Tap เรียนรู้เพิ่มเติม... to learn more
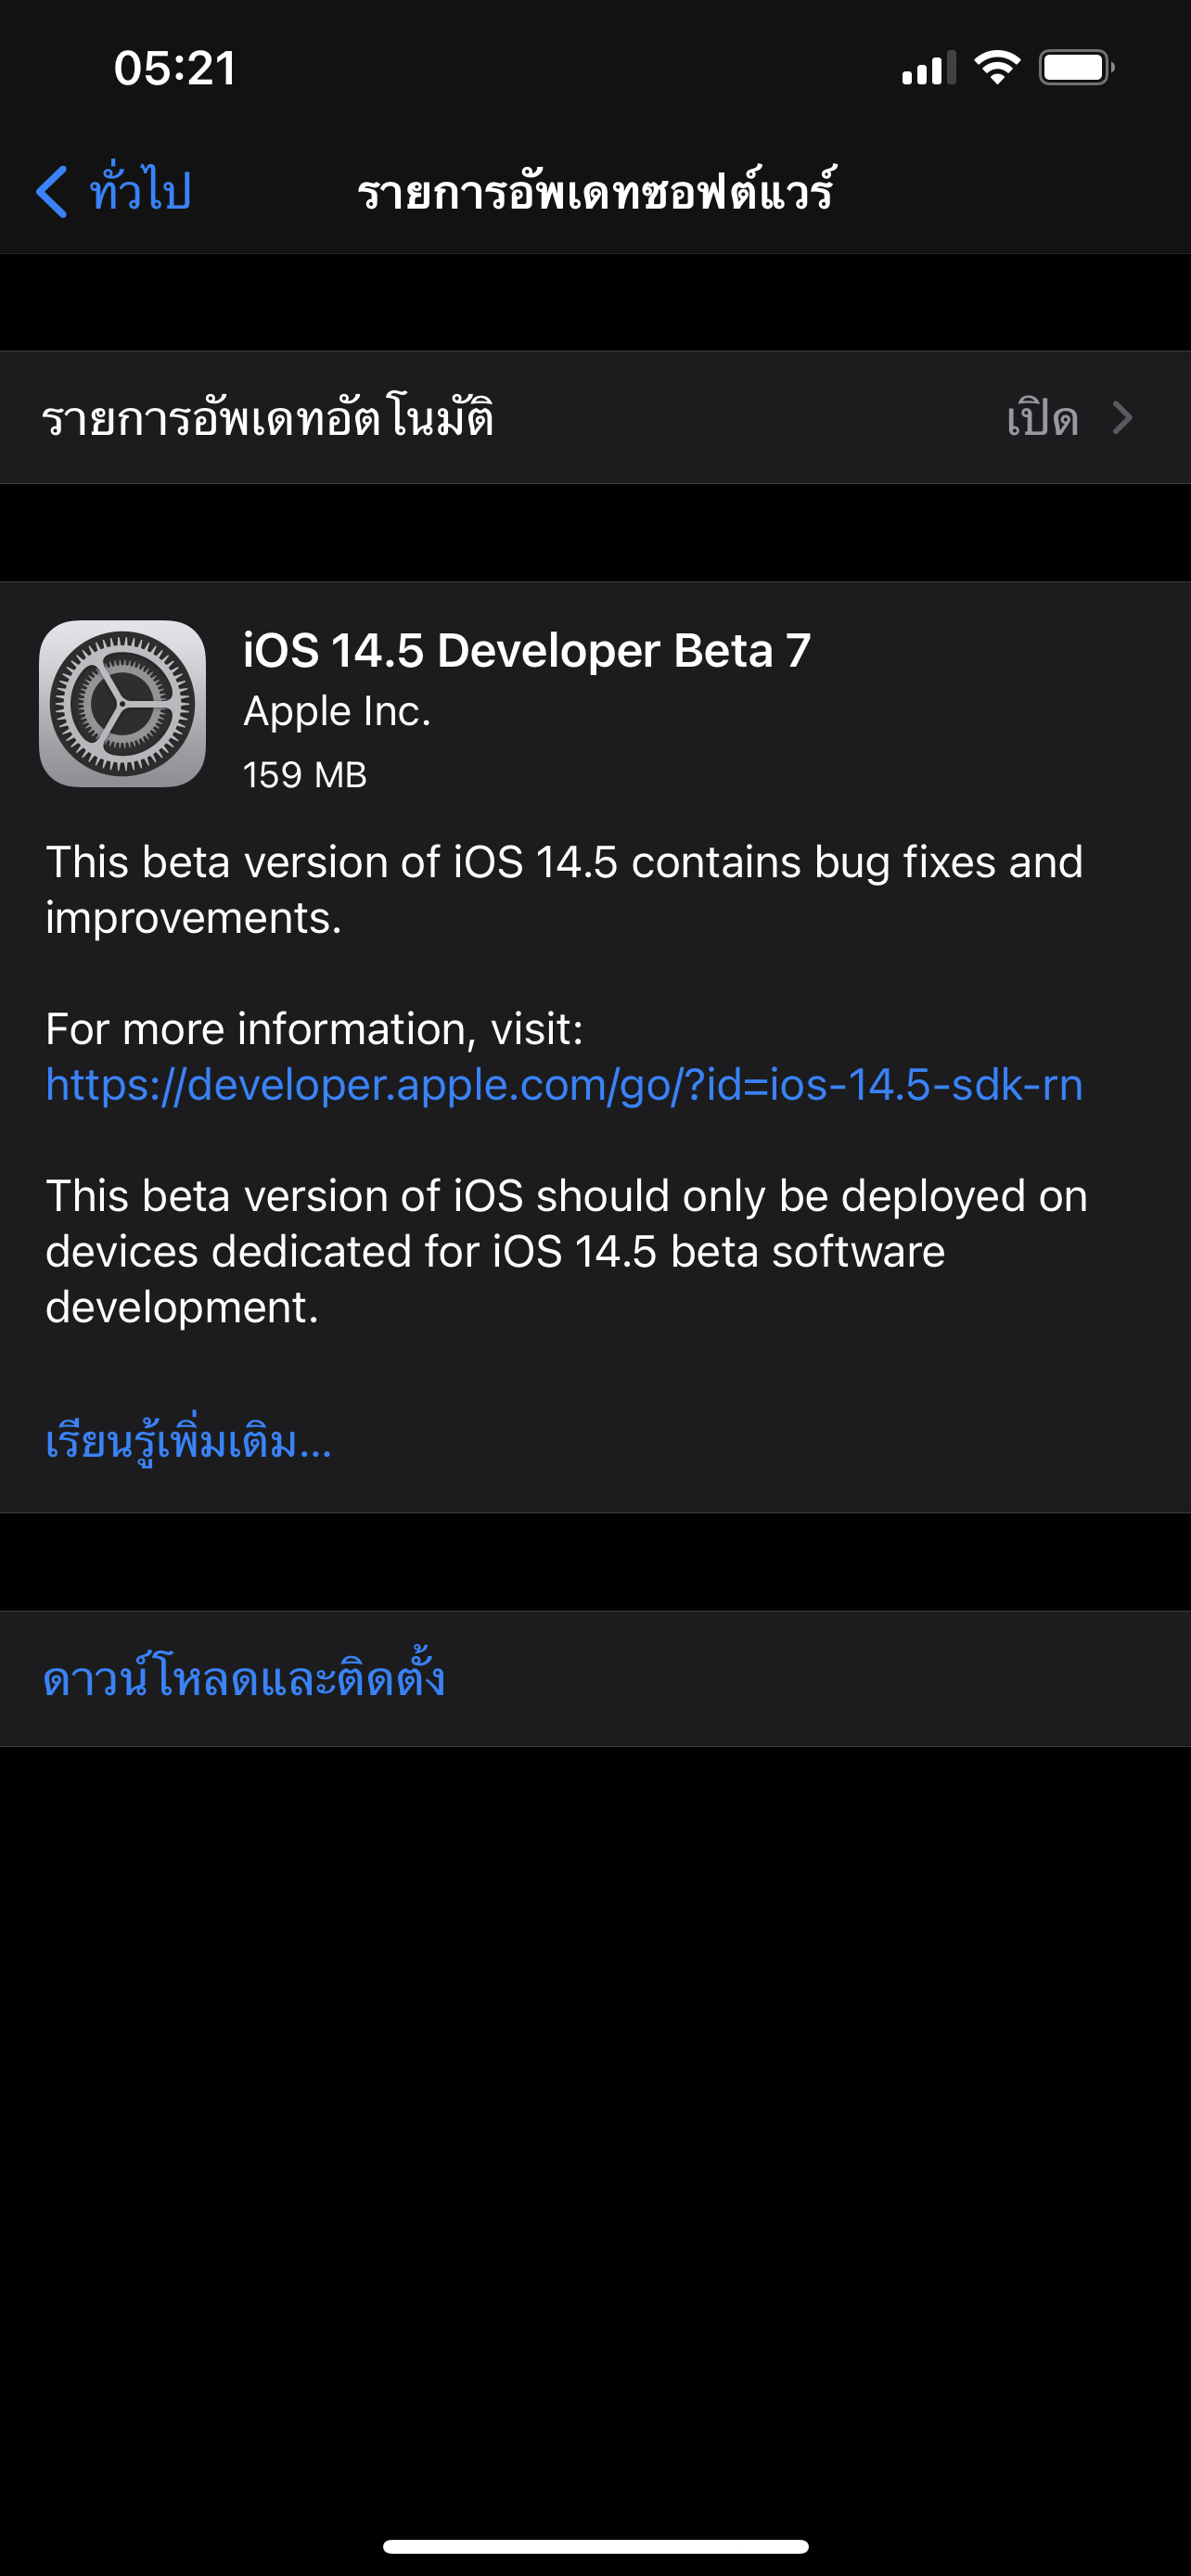Screen dimensions: 1191x2576 coord(188,1441)
